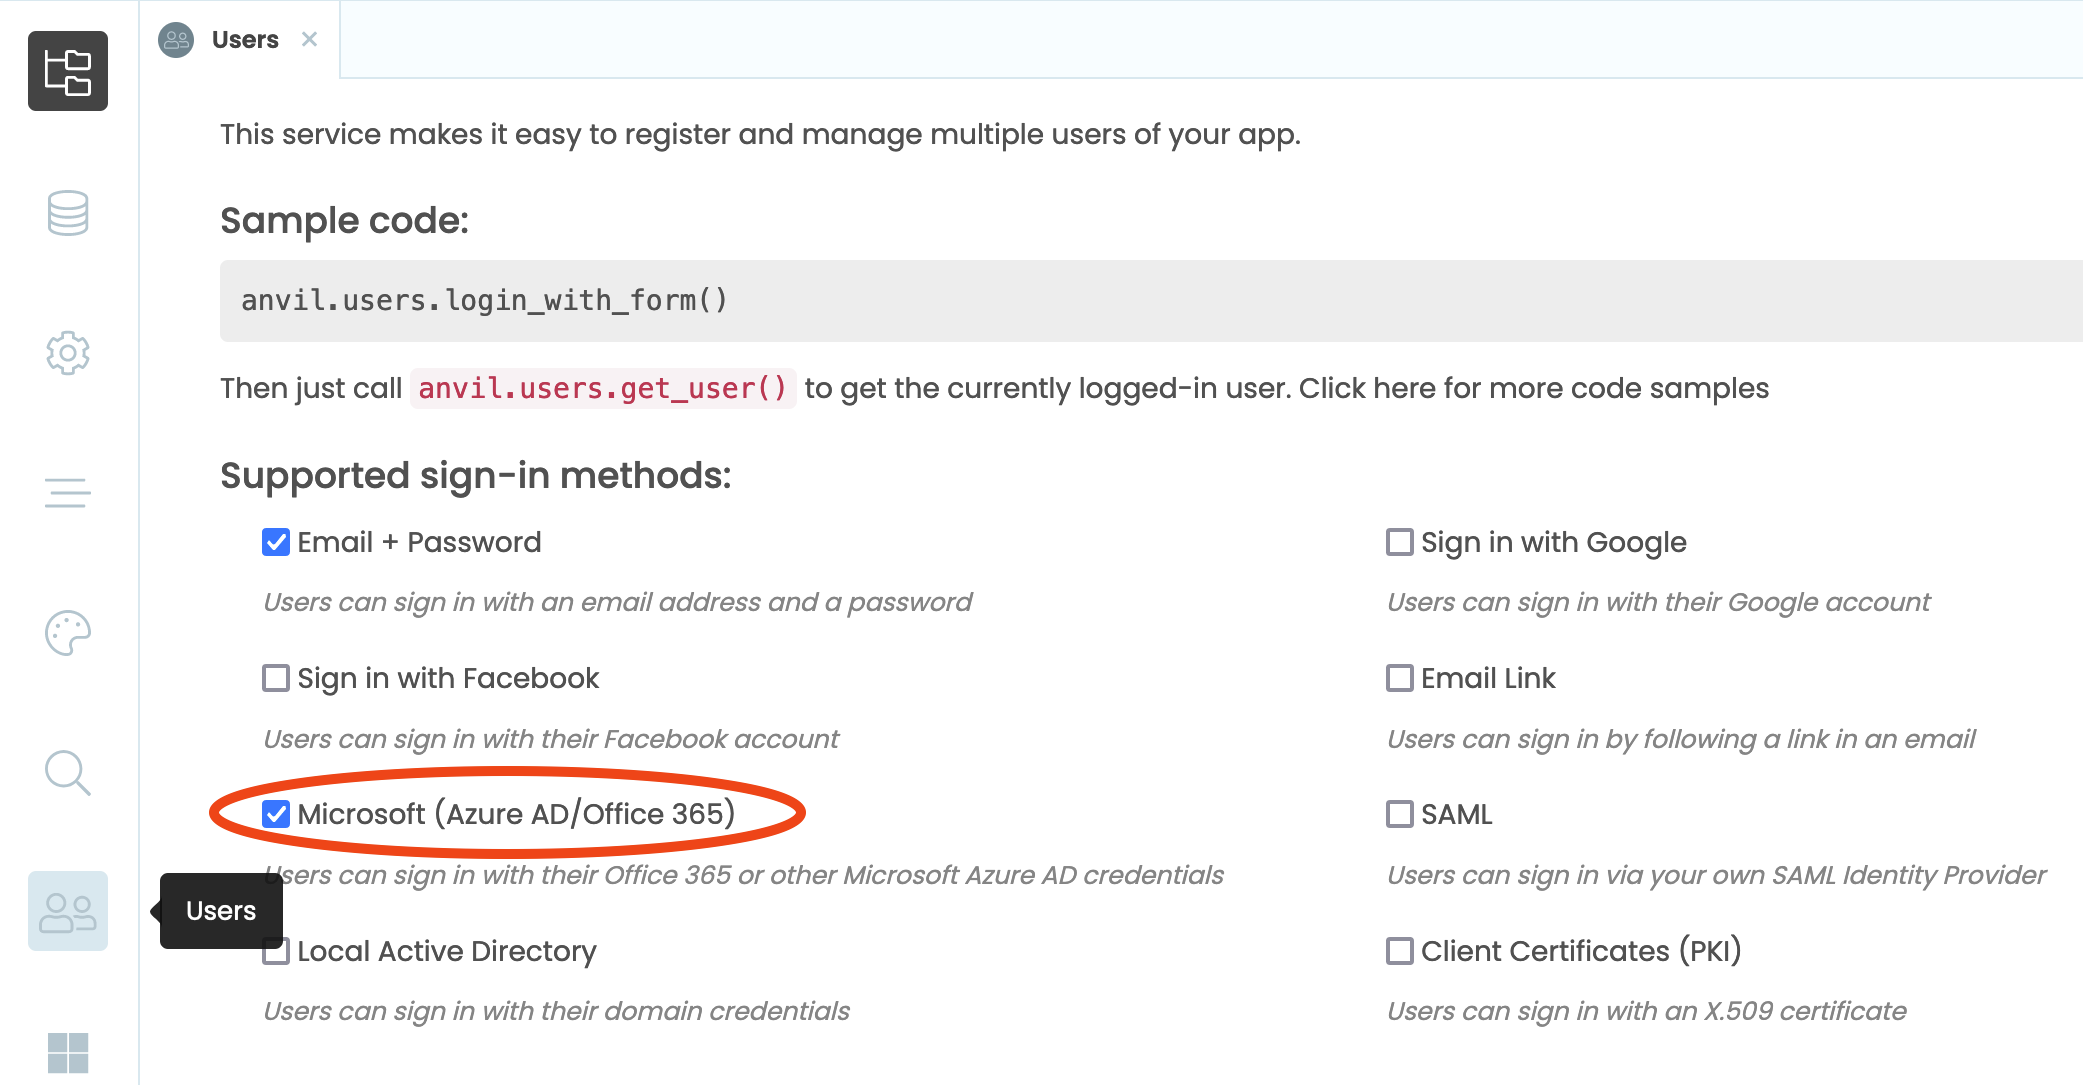Screen dimensions: 2083x1085
Task: Open the app grid icon at bottom
Action: point(67,1051)
